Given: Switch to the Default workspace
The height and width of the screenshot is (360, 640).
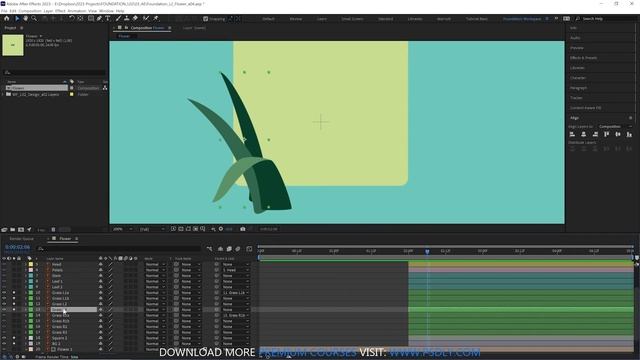Looking at the screenshot, I should pos(268,19).
